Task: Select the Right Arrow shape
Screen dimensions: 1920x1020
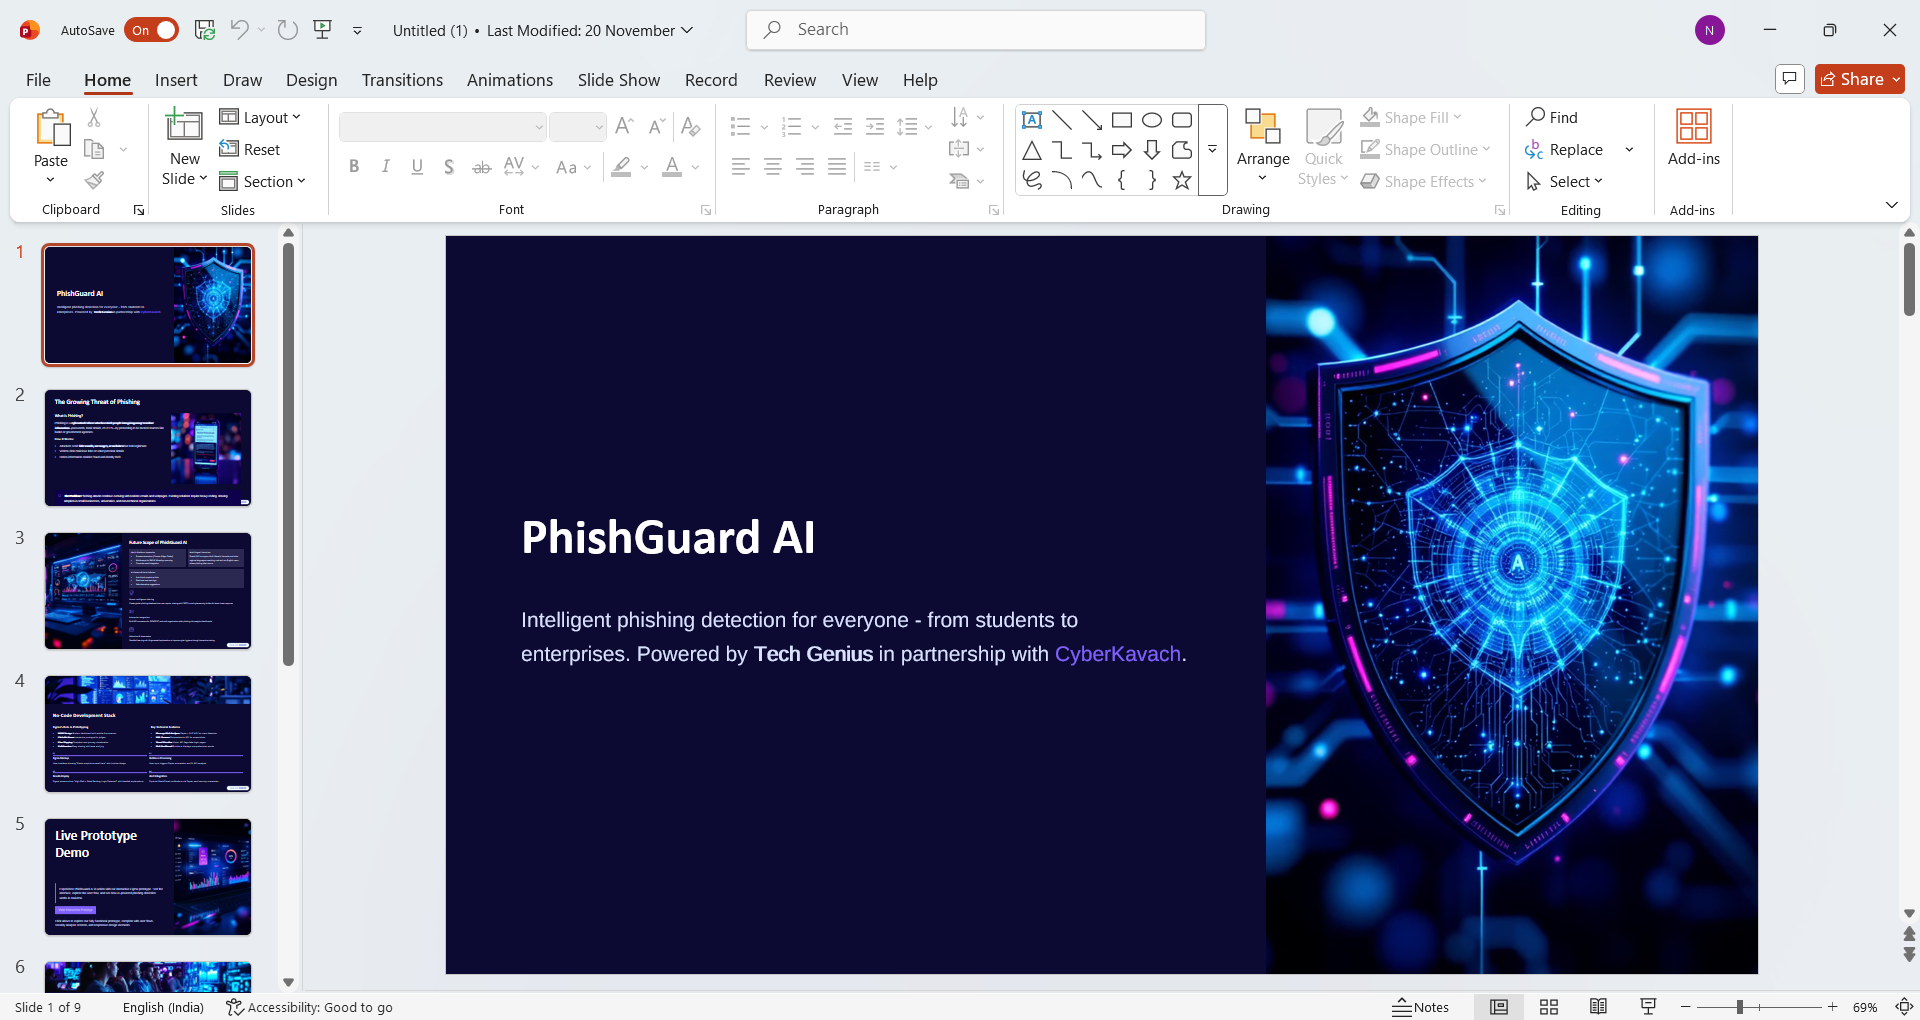Action: [x=1122, y=150]
